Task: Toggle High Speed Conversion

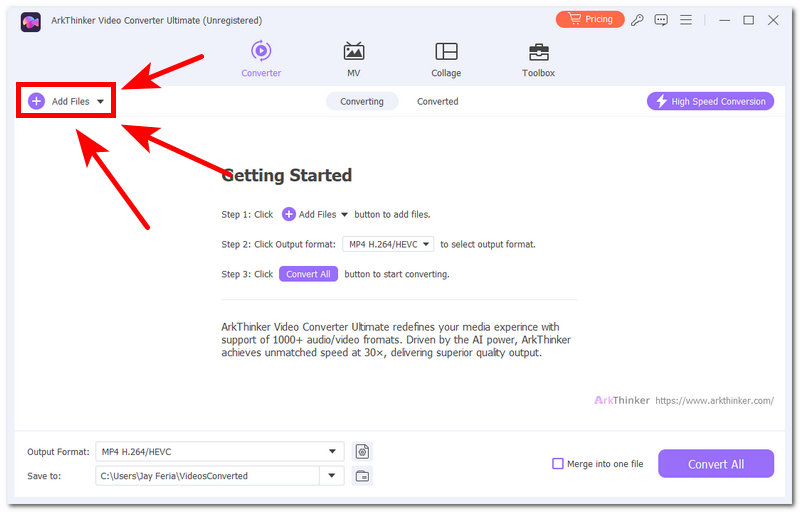Action: pos(710,101)
